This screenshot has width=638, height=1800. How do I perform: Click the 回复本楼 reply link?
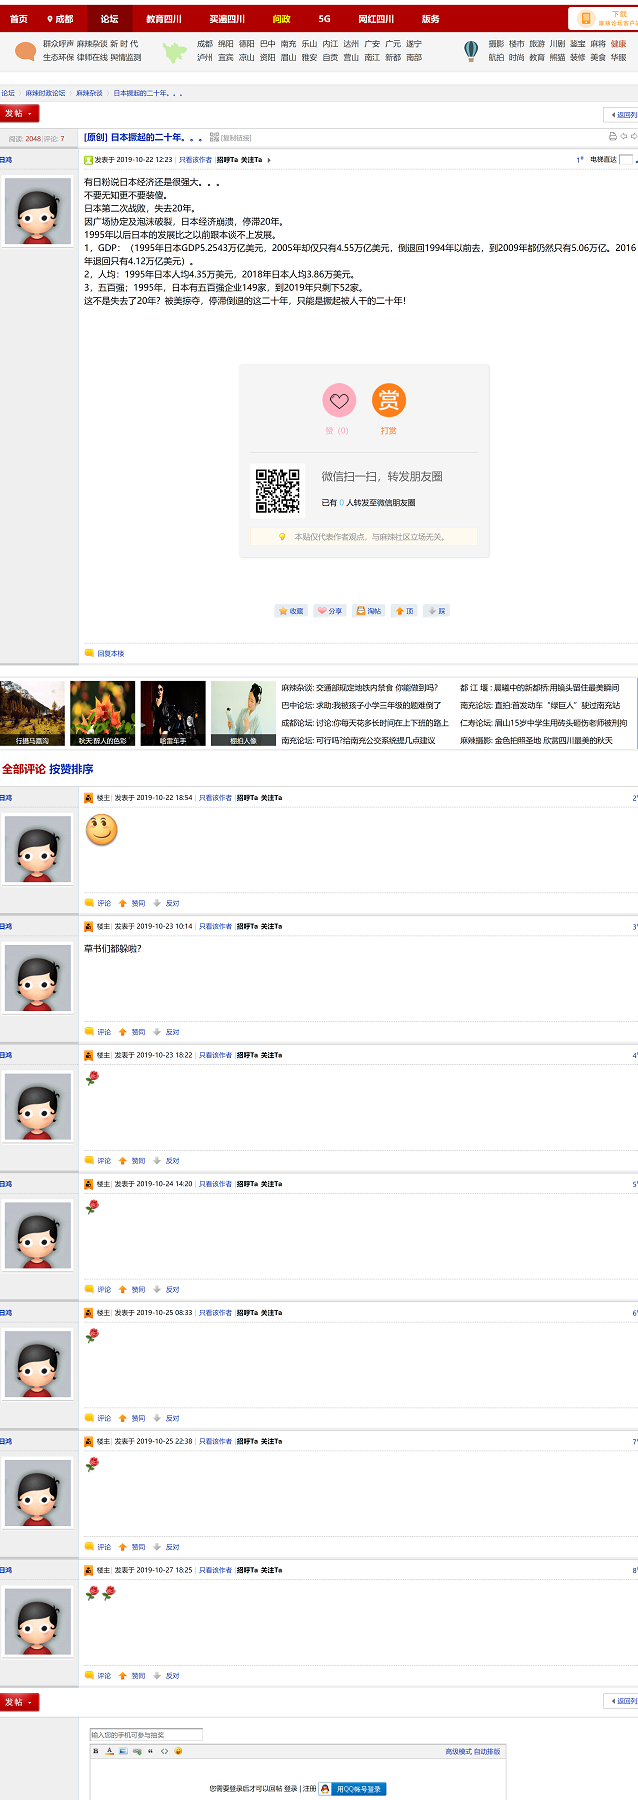point(110,653)
